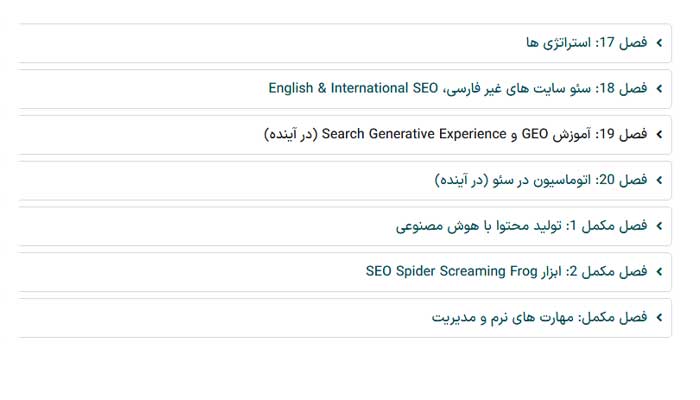Viewport: 700px width, 400px height.
Task: Expand the arrow beside فصل مکمل 2
Action: coord(659,271)
